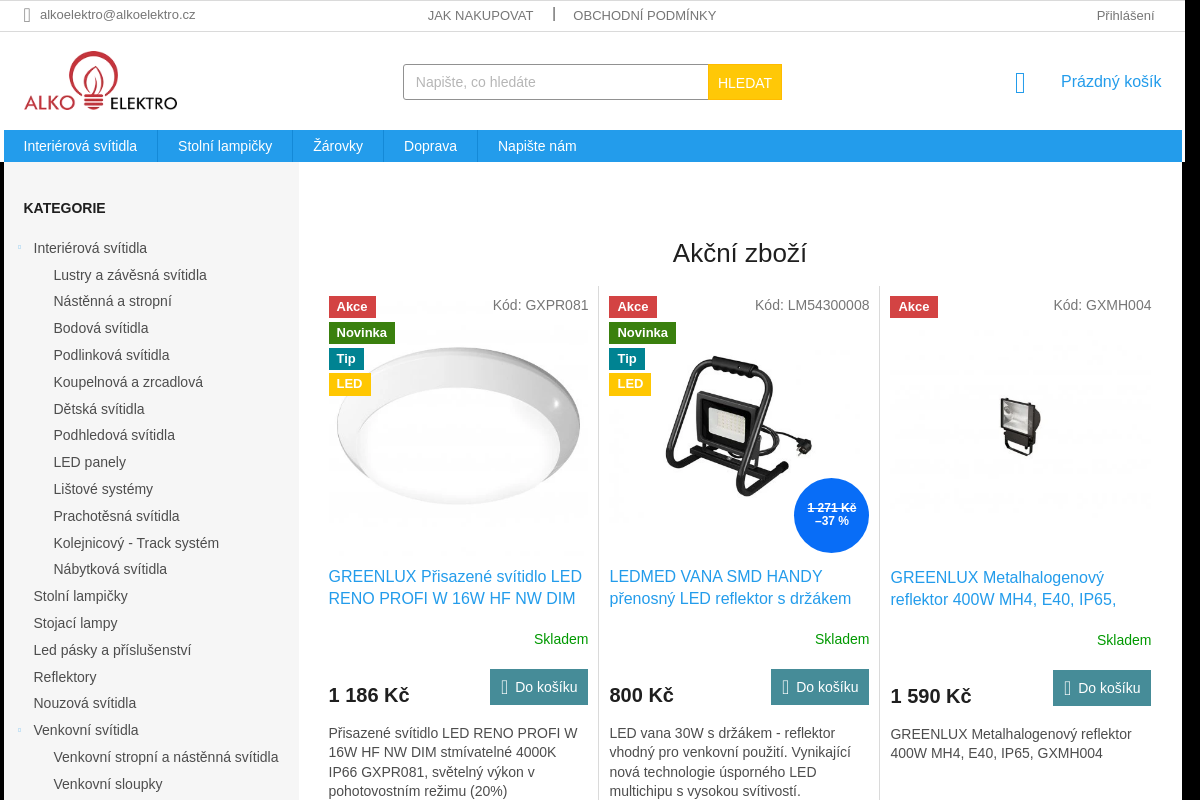Image resolution: width=1200 pixels, height=800 pixels.
Task: Open Koupelnová a zrcadlová category
Action: 128,382
